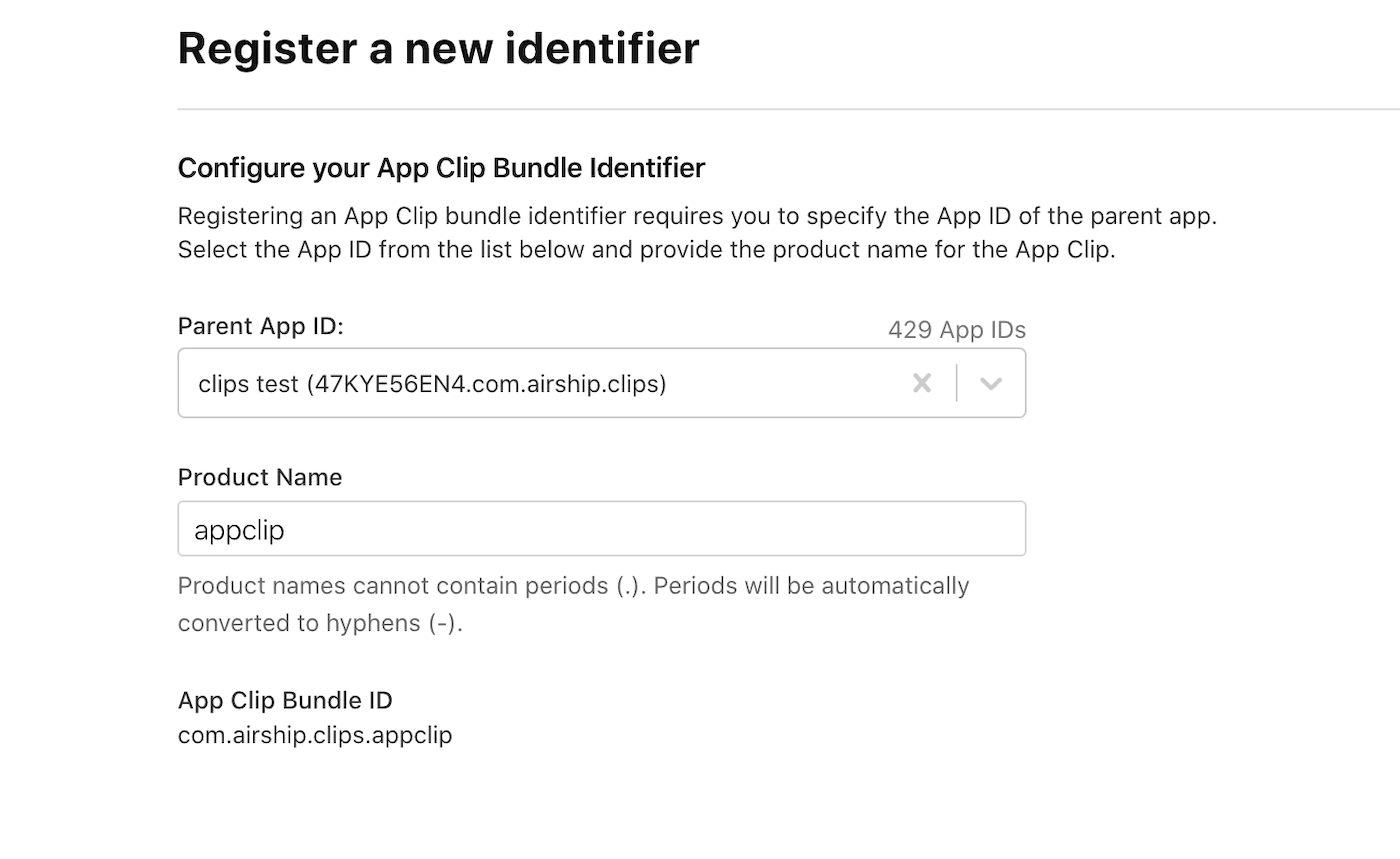
Task: Expand the Parent App ID chevron arrow
Action: coord(991,383)
